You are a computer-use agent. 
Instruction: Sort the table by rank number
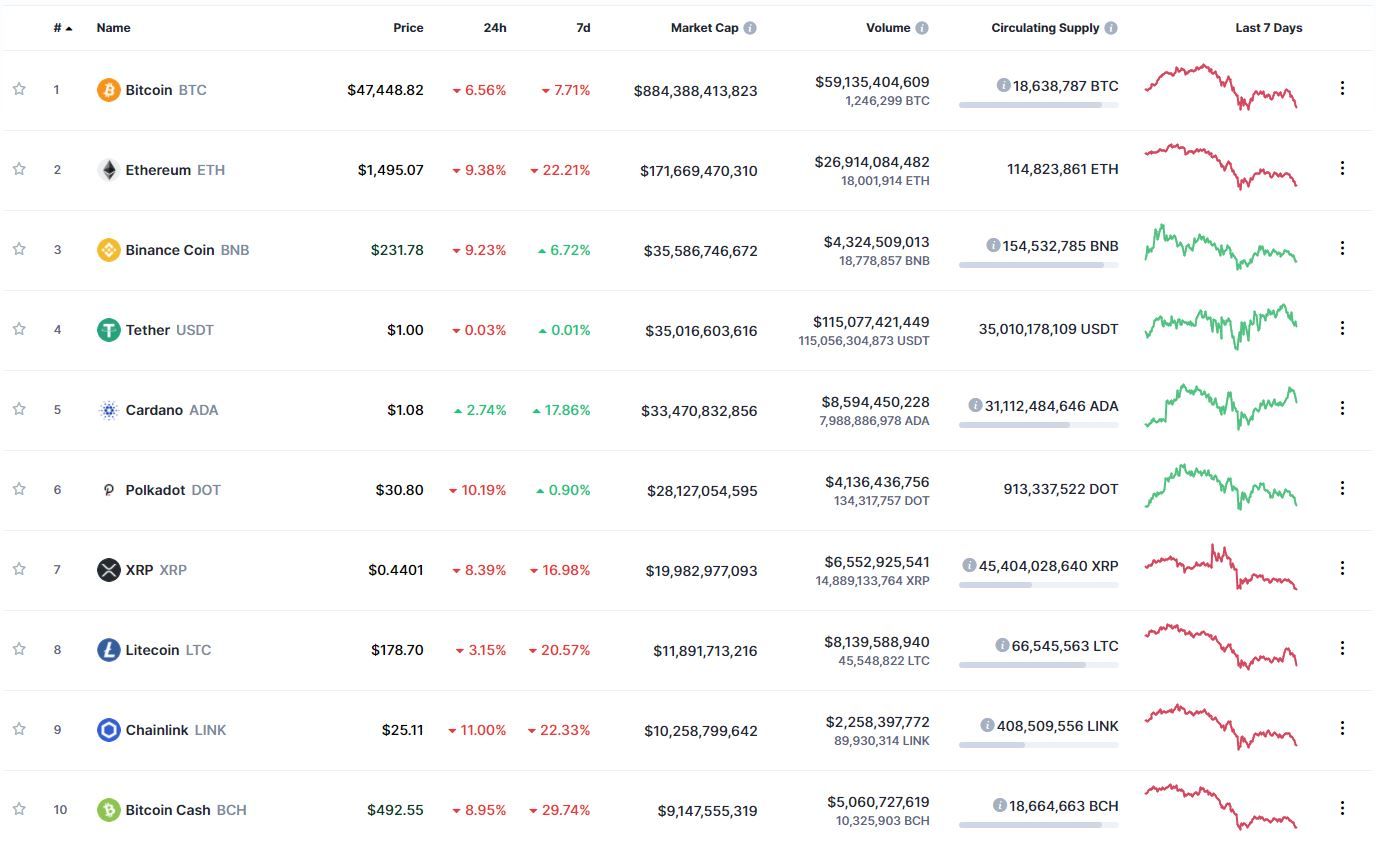63,28
